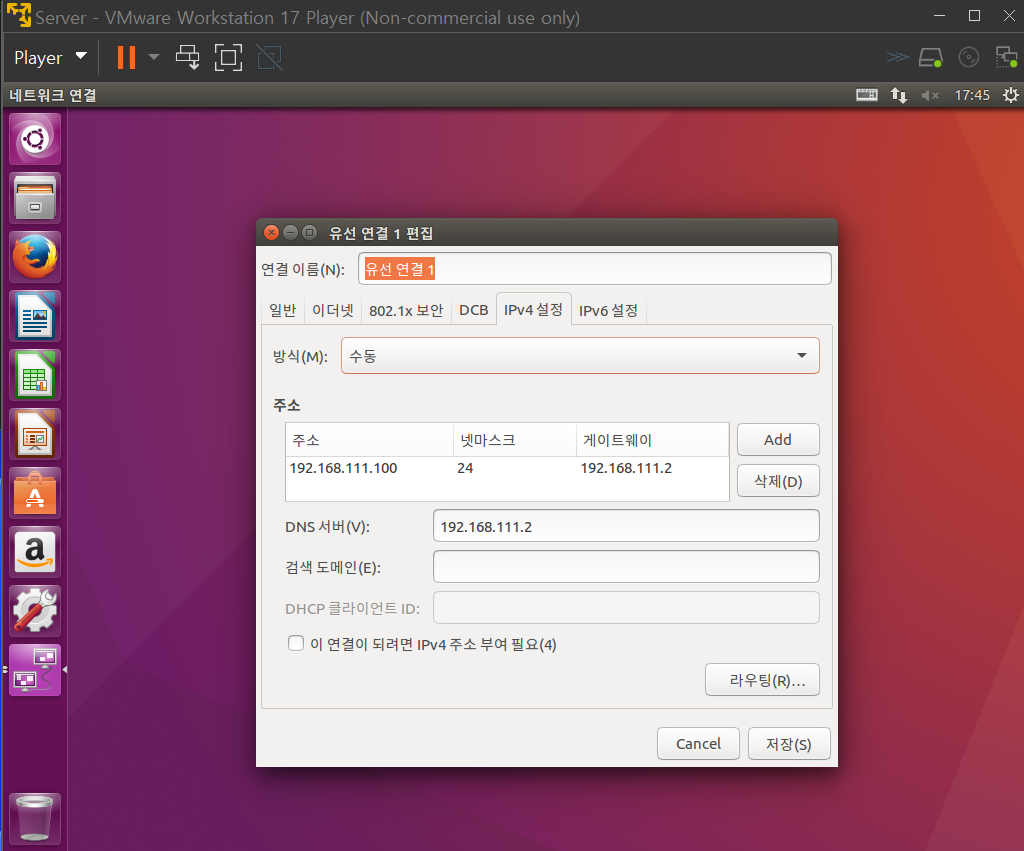Switch to the 일반 tab
The image size is (1024, 851).
coord(283,310)
